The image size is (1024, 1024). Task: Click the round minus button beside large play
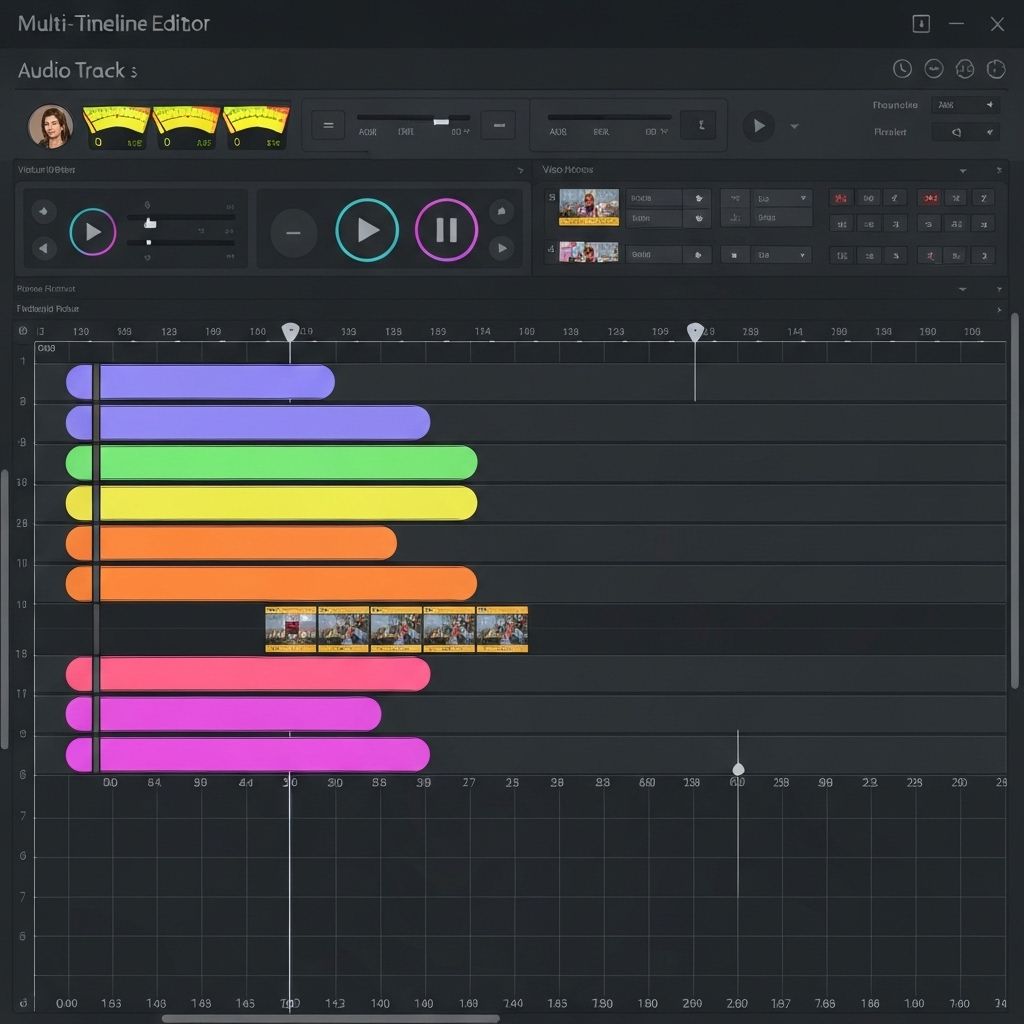pyautogui.click(x=293, y=232)
